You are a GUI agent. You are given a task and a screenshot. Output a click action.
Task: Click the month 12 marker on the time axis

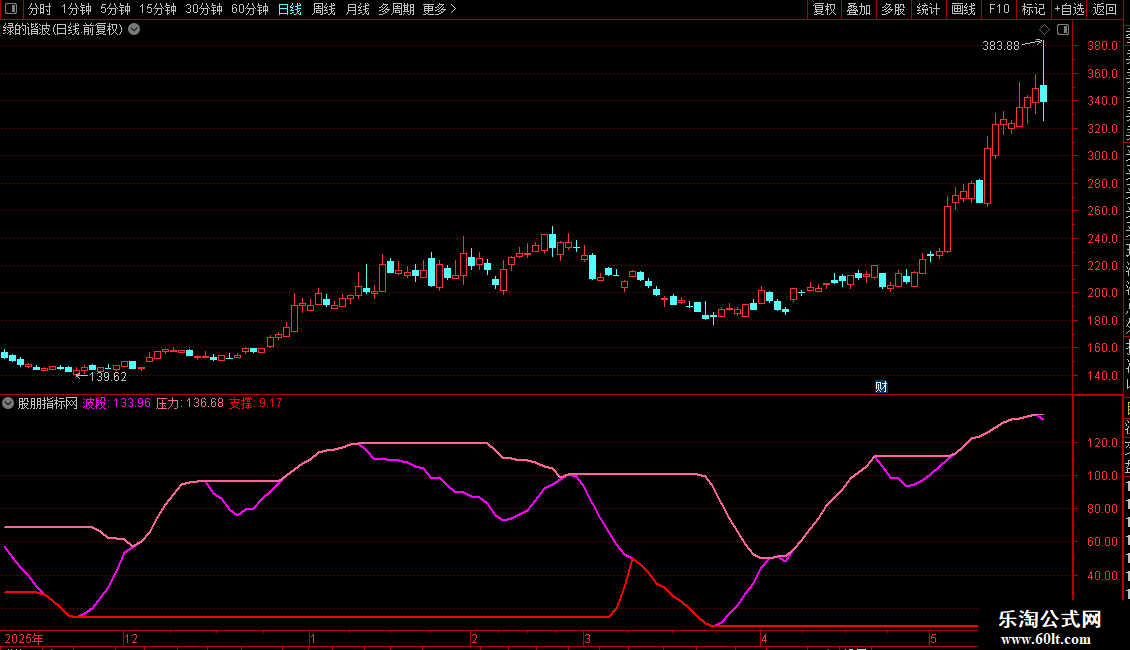click(x=130, y=638)
